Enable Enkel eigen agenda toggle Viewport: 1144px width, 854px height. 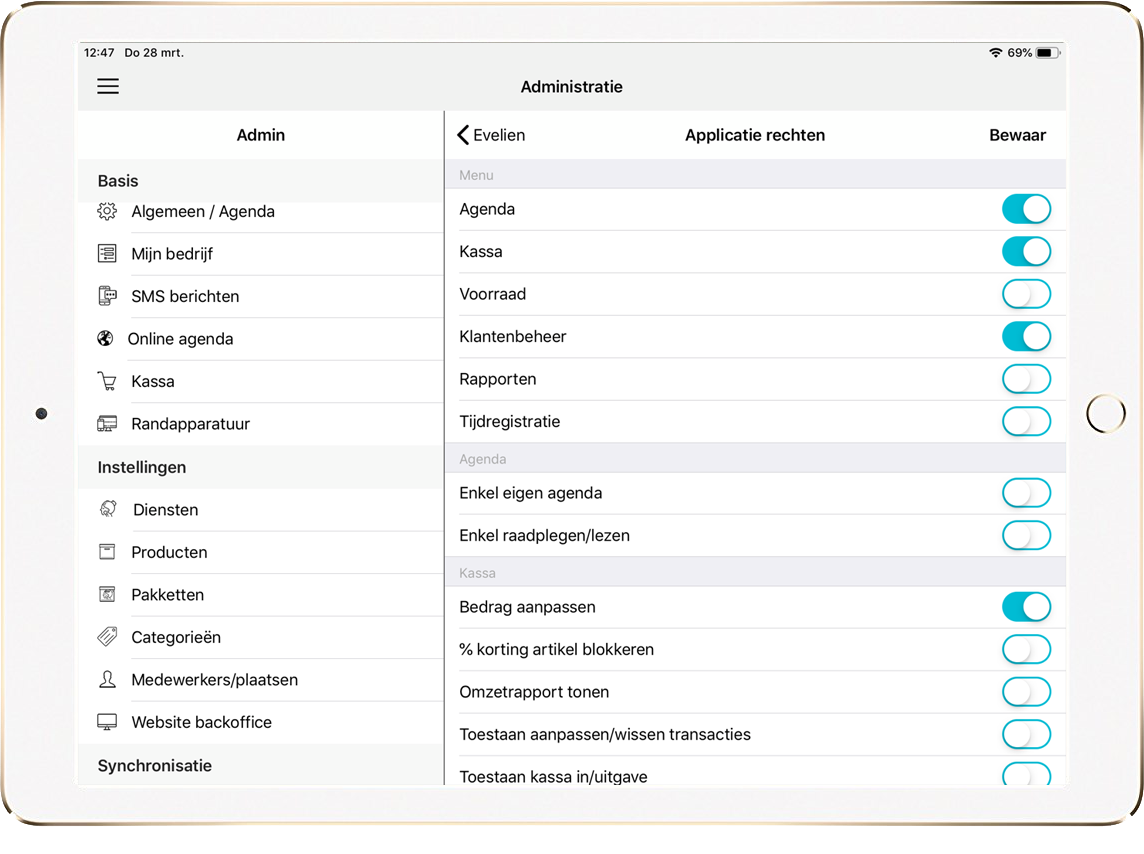pyautogui.click(x=1026, y=493)
